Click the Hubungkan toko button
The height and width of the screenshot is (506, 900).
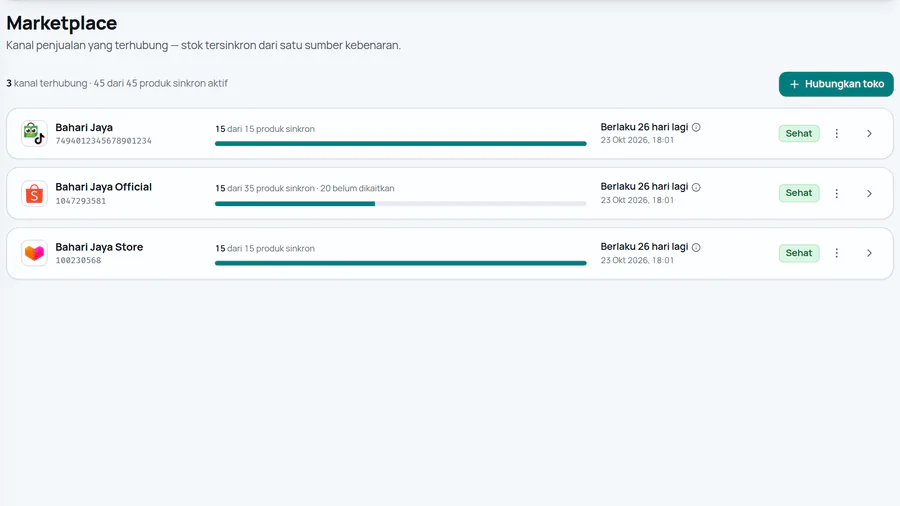point(836,84)
